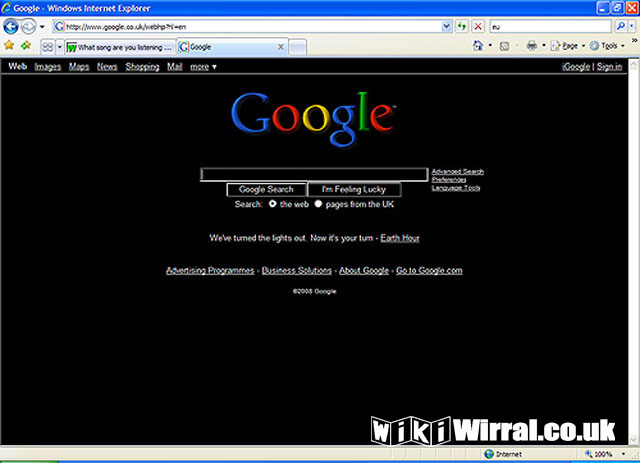Image resolution: width=640 pixels, height=463 pixels.
Task: Open the iGoogle link
Action: [576, 67]
